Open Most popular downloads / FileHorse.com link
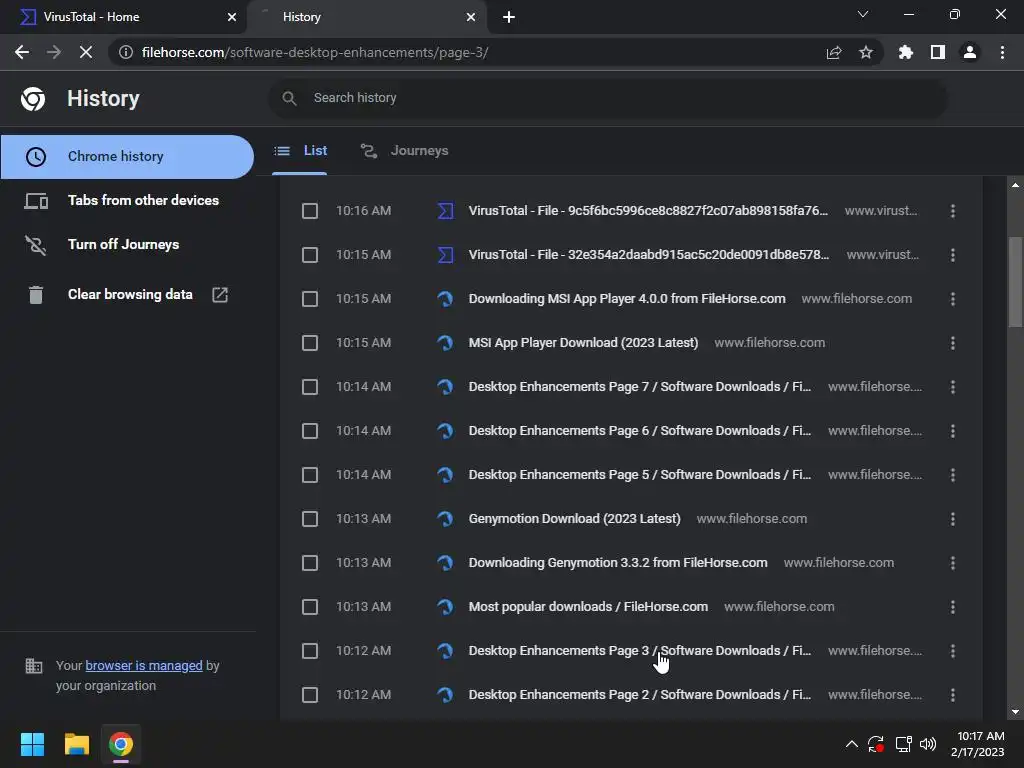The width and height of the screenshot is (1024, 768). (588, 607)
